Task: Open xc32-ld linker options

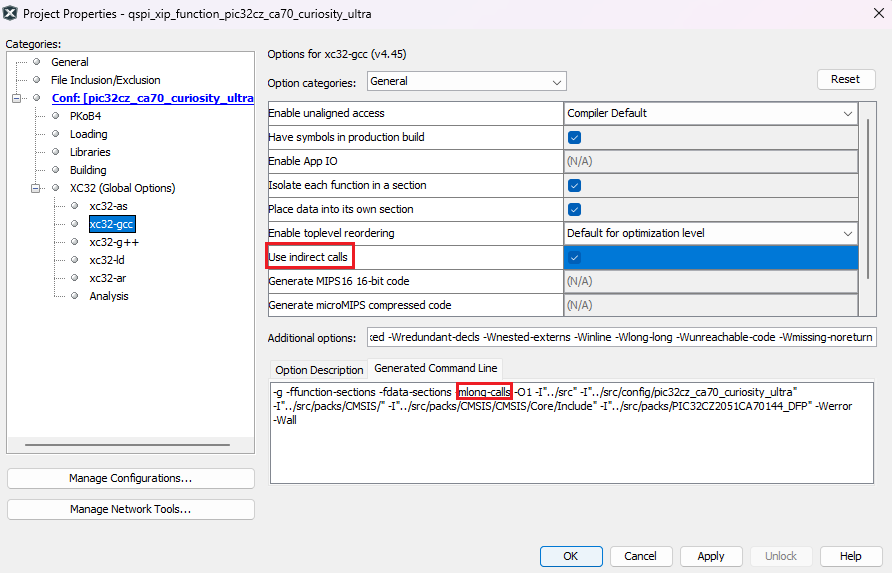Action: 107,260
